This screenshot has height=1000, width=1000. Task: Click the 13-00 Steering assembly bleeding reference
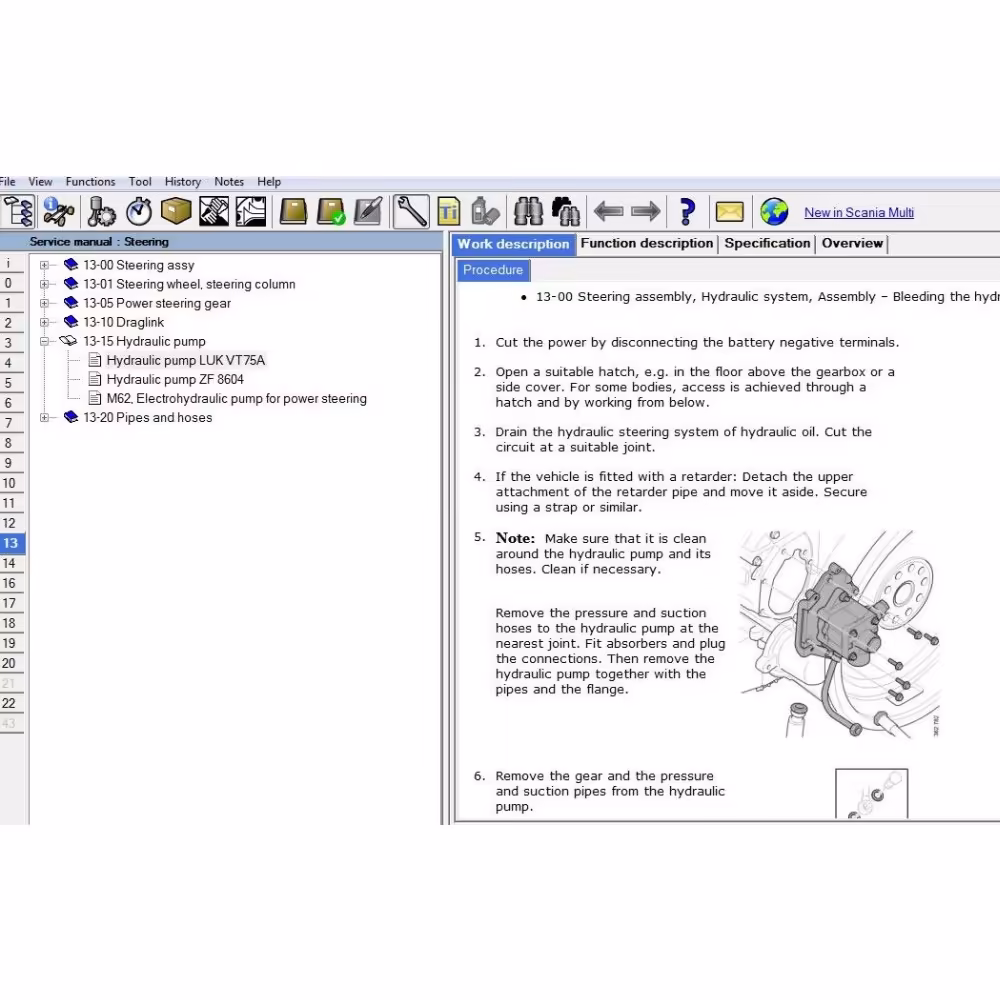[767, 297]
